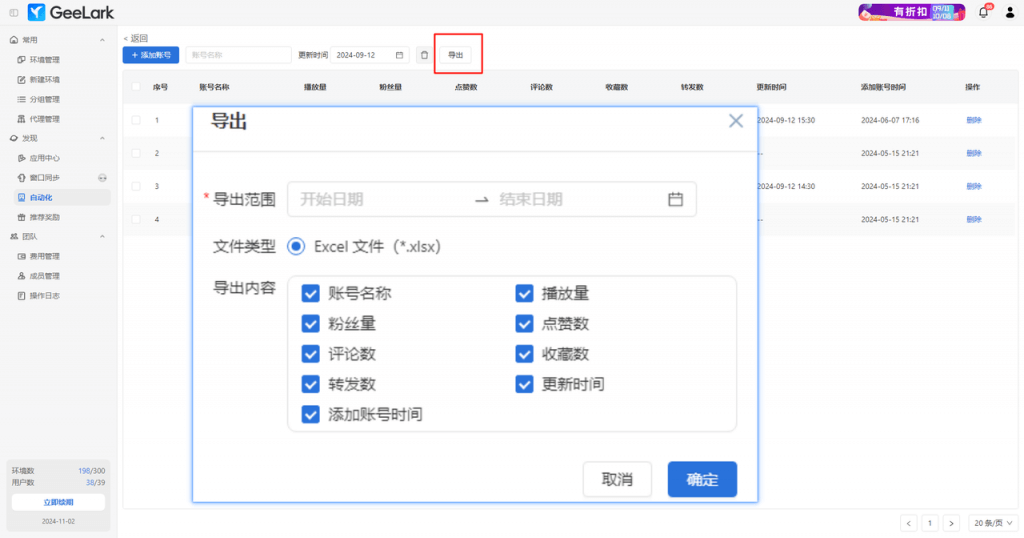Open the user profile icon
The image size is (1024, 538).
point(1009,12)
